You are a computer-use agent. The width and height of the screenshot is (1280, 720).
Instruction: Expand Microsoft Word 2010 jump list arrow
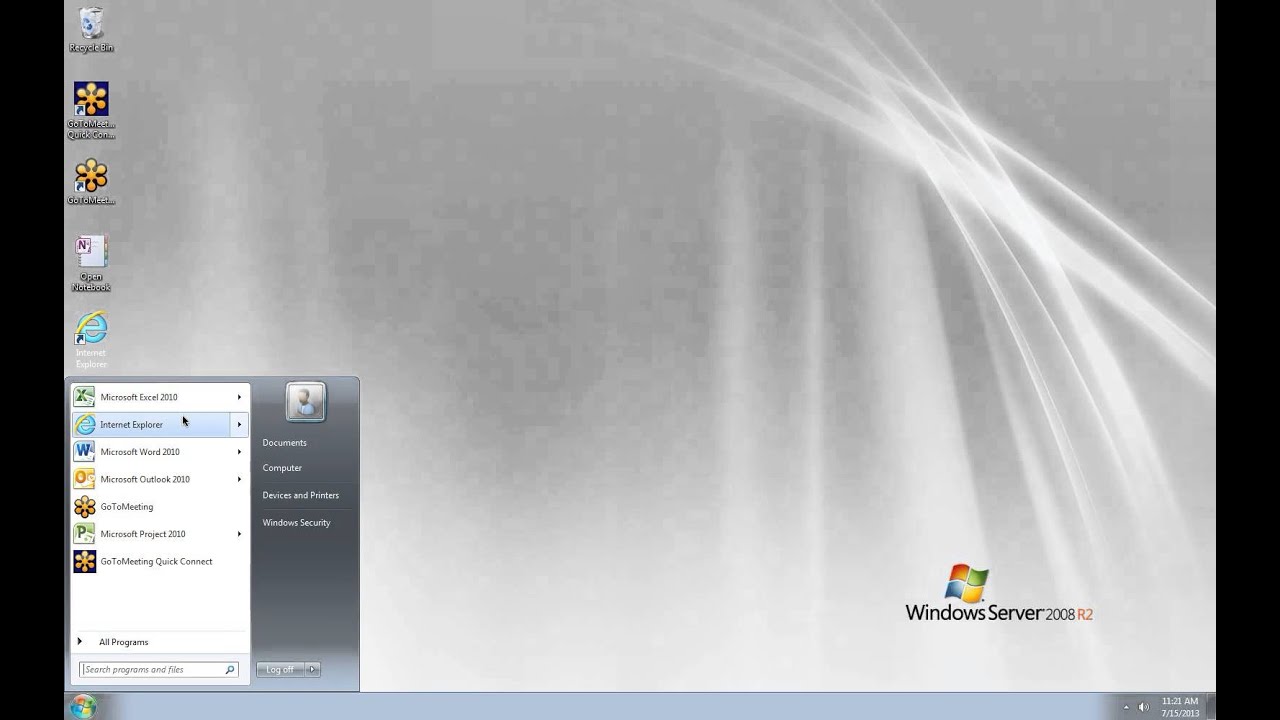click(239, 452)
